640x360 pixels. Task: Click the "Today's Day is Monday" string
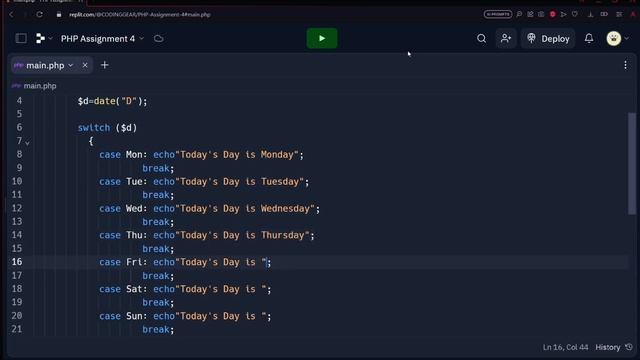click(x=237, y=155)
